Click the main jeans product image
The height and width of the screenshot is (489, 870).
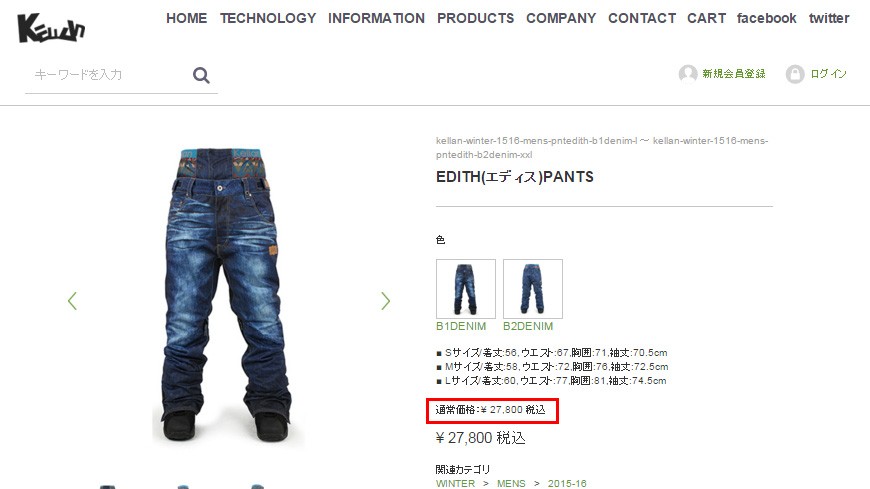(227, 297)
